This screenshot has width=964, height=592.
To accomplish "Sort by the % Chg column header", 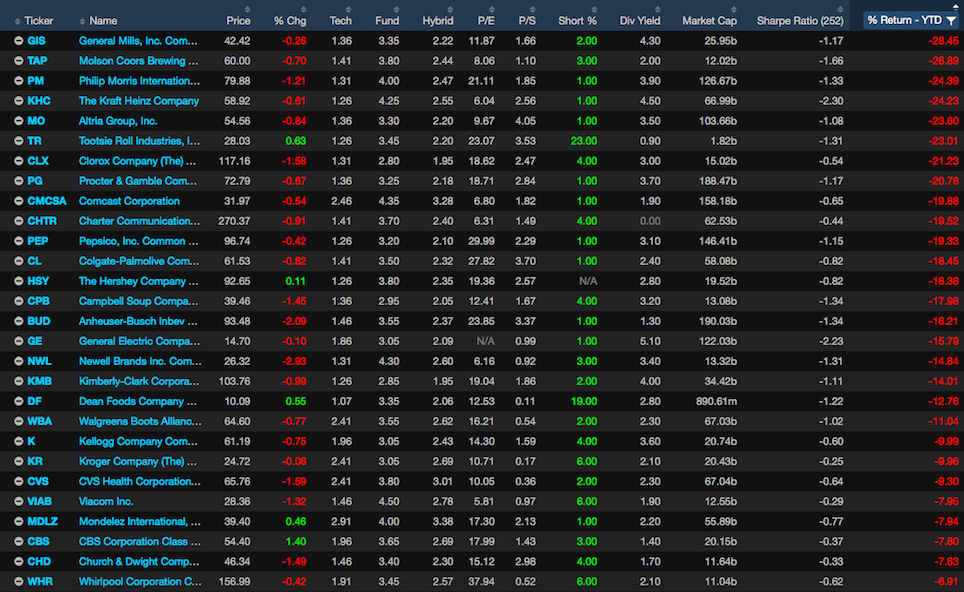I will [290, 21].
